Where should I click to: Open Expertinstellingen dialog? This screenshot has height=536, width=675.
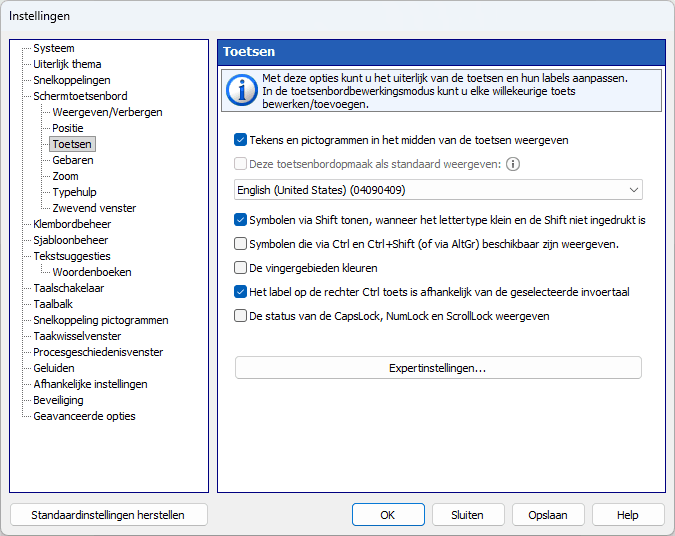[438, 368]
